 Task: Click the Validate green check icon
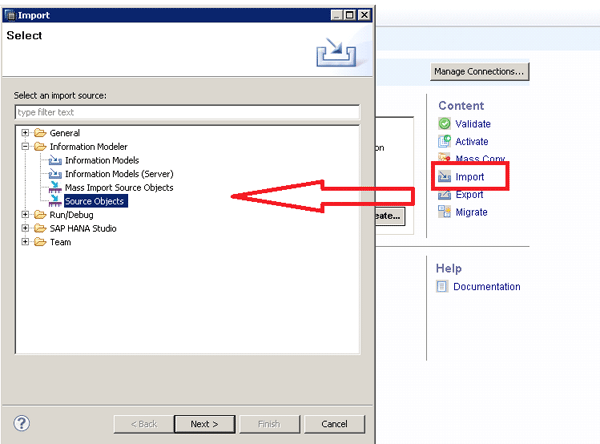tap(444, 124)
